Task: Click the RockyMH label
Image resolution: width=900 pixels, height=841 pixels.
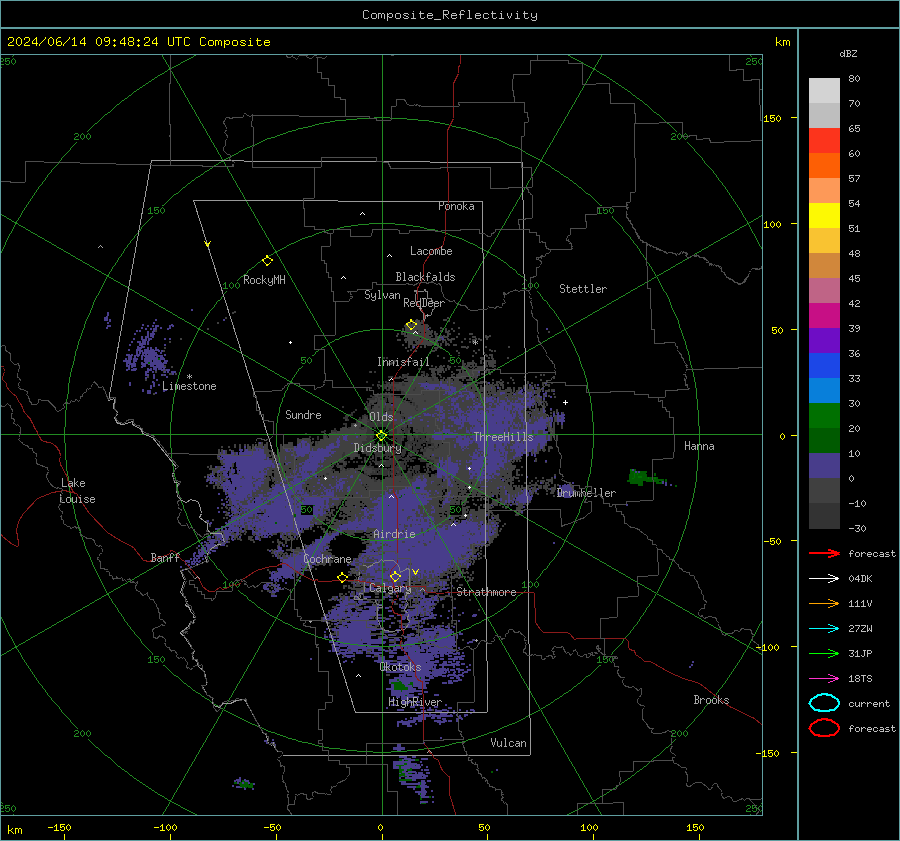Action: (264, 280)
